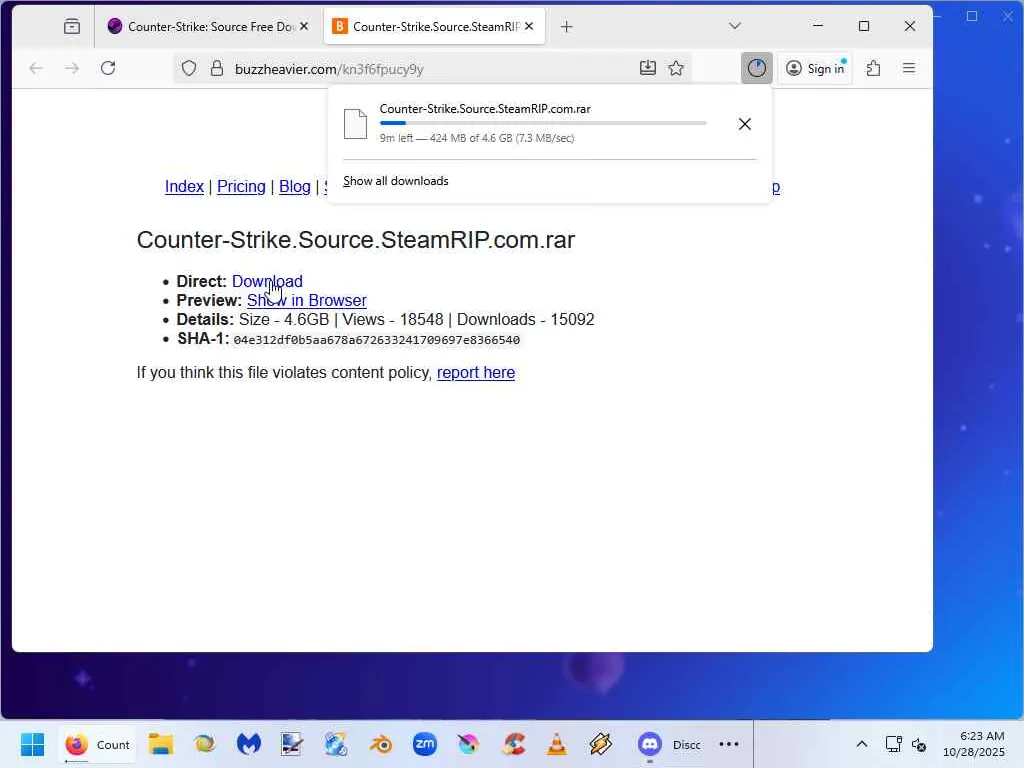The image size is (1024, 768).
Task: Open File Explorer from taskbar
Action: (161, 744)
